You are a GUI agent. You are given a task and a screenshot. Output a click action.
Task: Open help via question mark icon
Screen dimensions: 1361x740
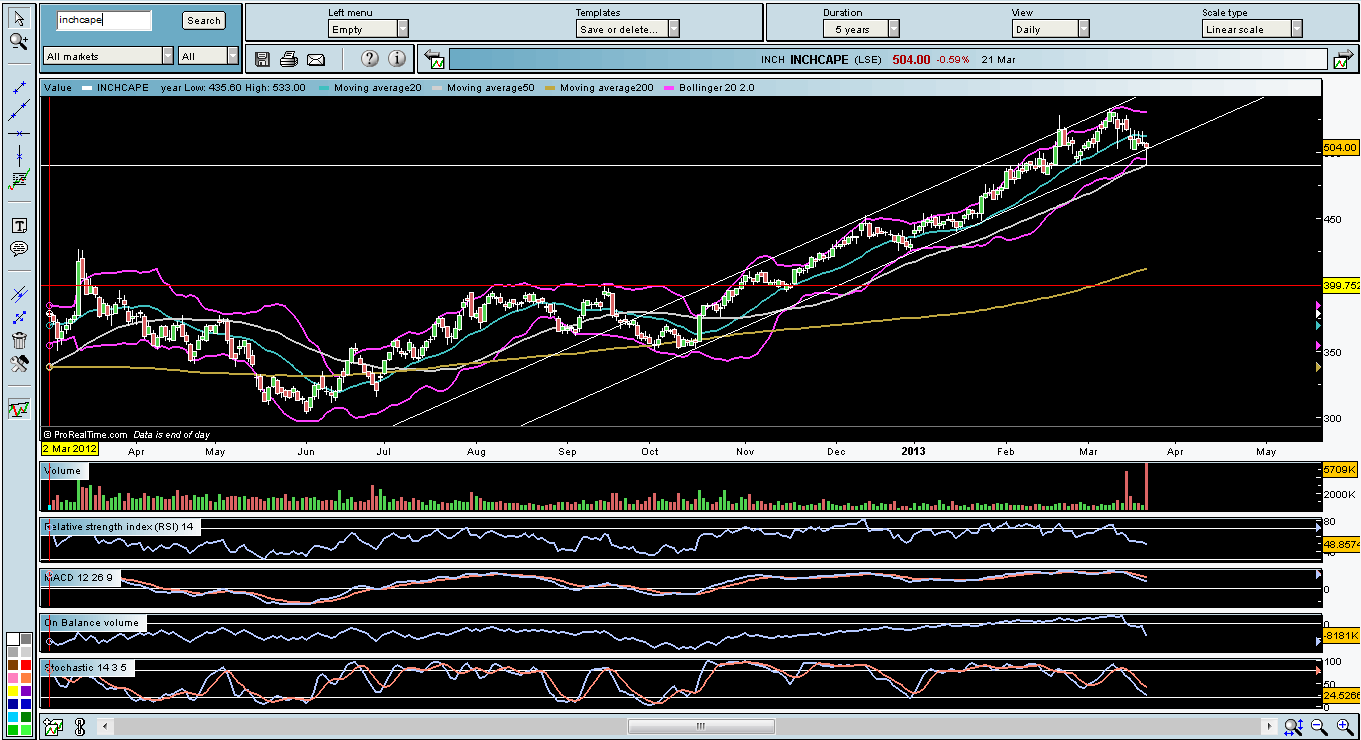coord(370,59)
